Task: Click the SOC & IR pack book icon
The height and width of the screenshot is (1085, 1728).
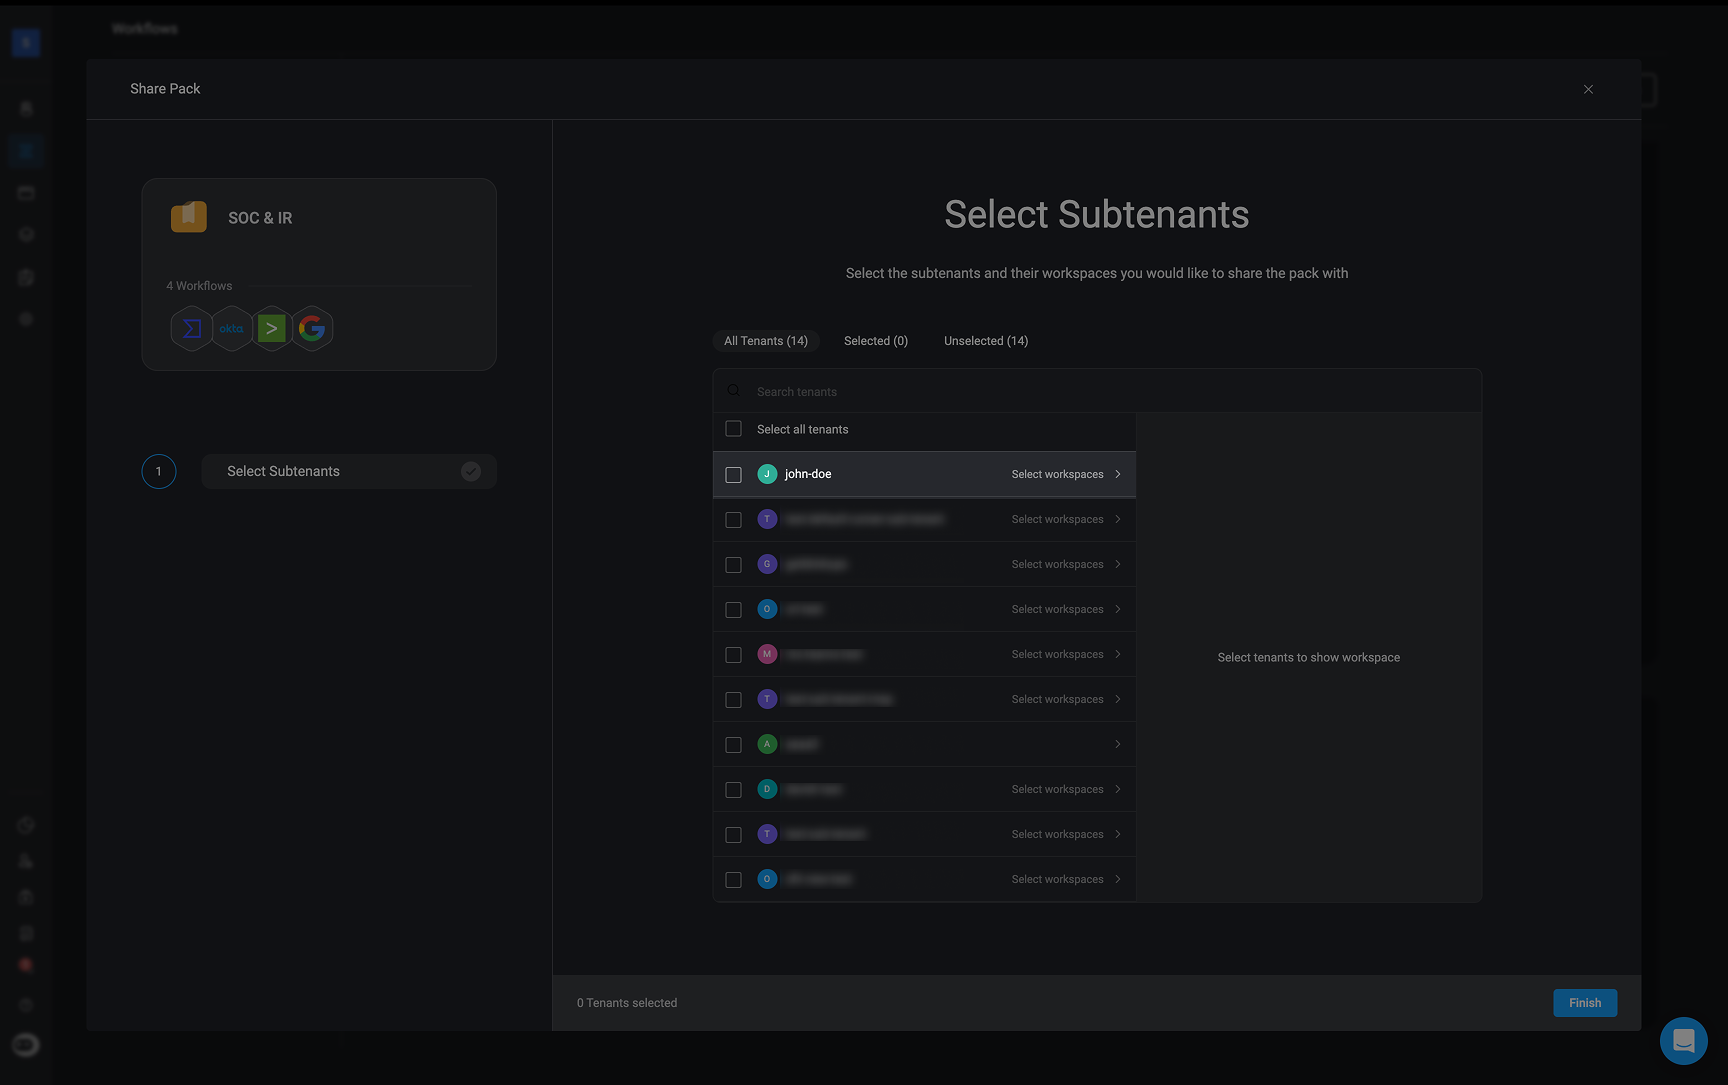Action: (x=188, y=216)
